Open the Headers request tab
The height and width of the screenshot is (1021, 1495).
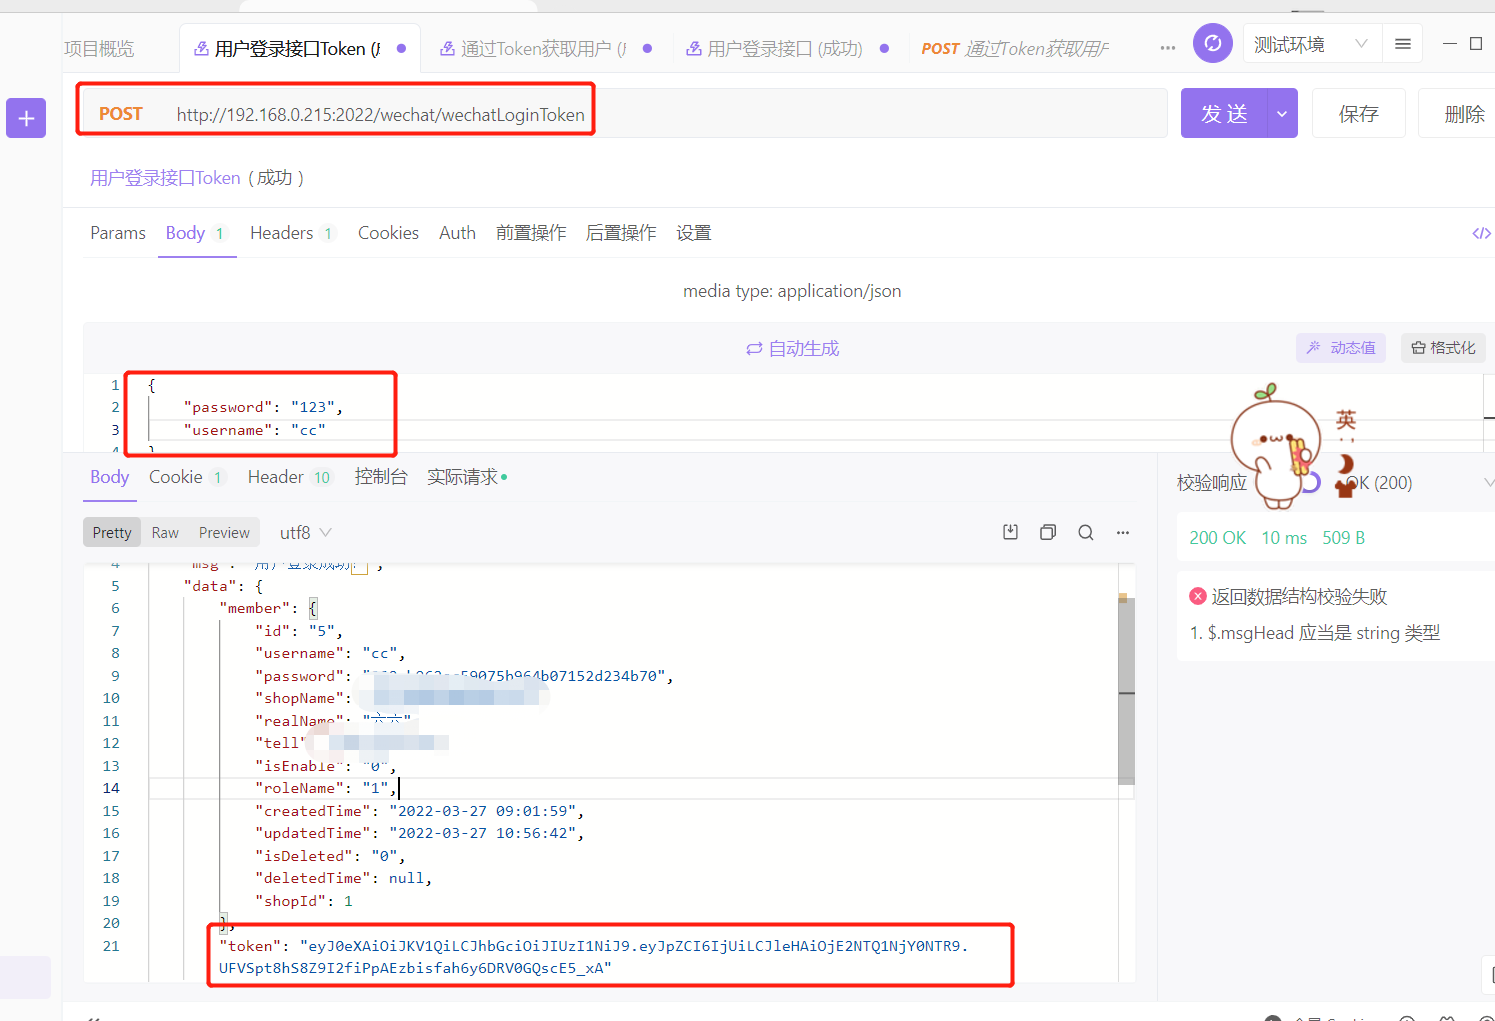click(x=291, y=233)
